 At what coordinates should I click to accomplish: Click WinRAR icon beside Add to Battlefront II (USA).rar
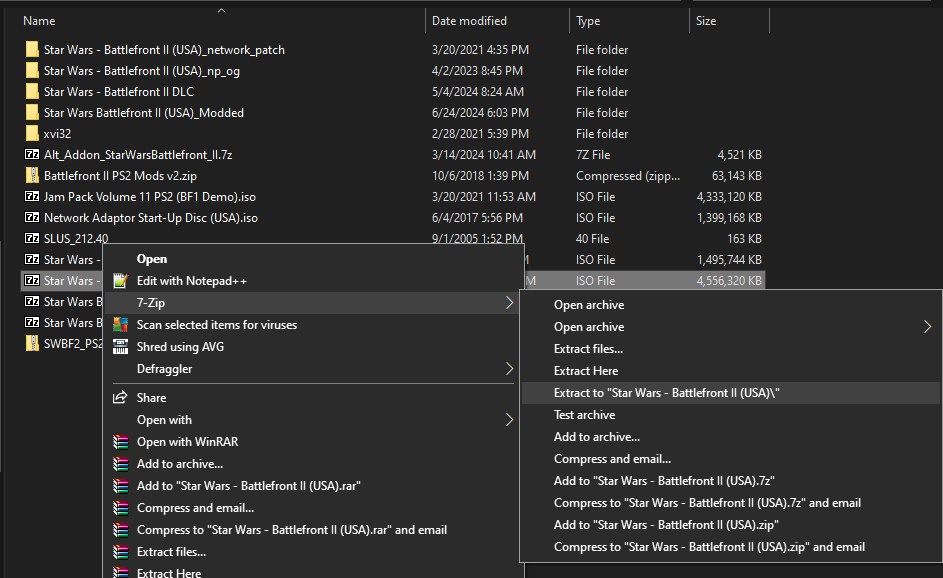pyautogui.click(x=120, y=486)
